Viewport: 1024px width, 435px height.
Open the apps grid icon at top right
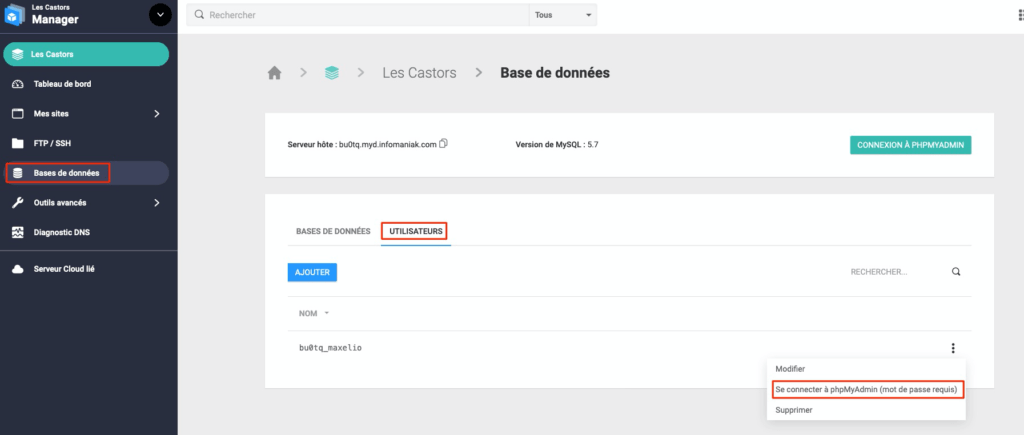[1021, 14]
